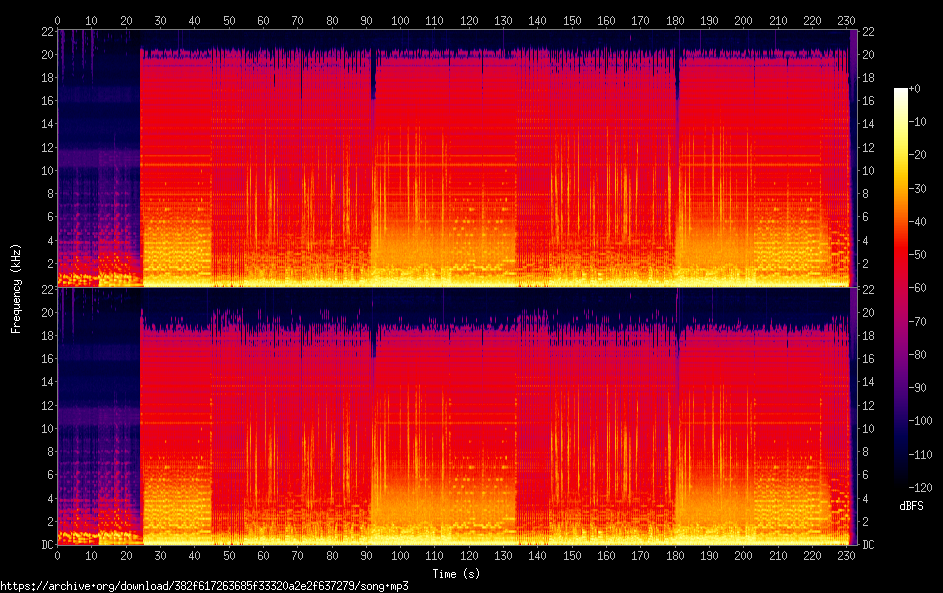Click the Frequency (kHz) axis label
The width and height of the screenshot is (943, 593).
click(x=16, y=289)
